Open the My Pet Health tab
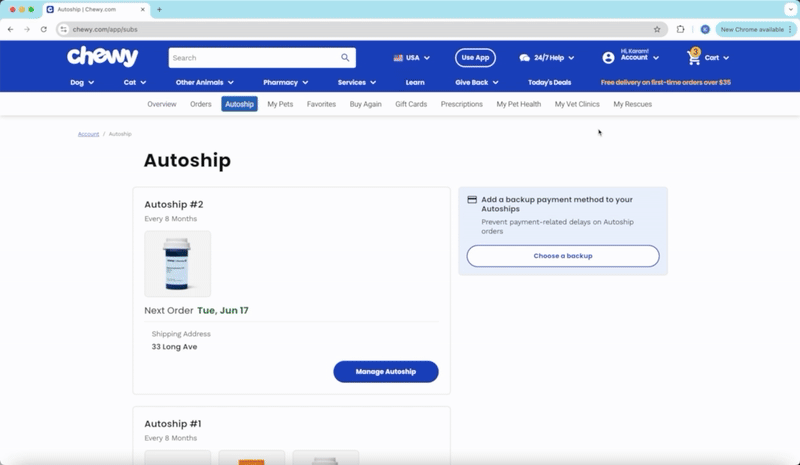 [518, 104]
